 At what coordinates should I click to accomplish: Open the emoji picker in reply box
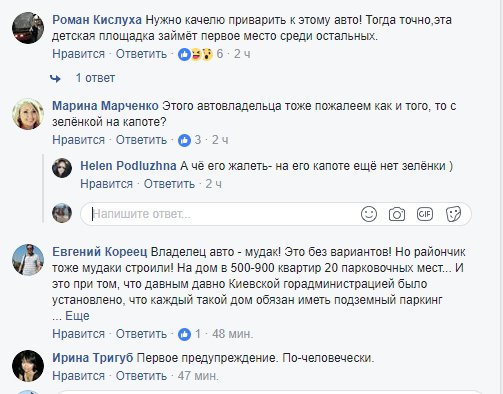[369, 214]
